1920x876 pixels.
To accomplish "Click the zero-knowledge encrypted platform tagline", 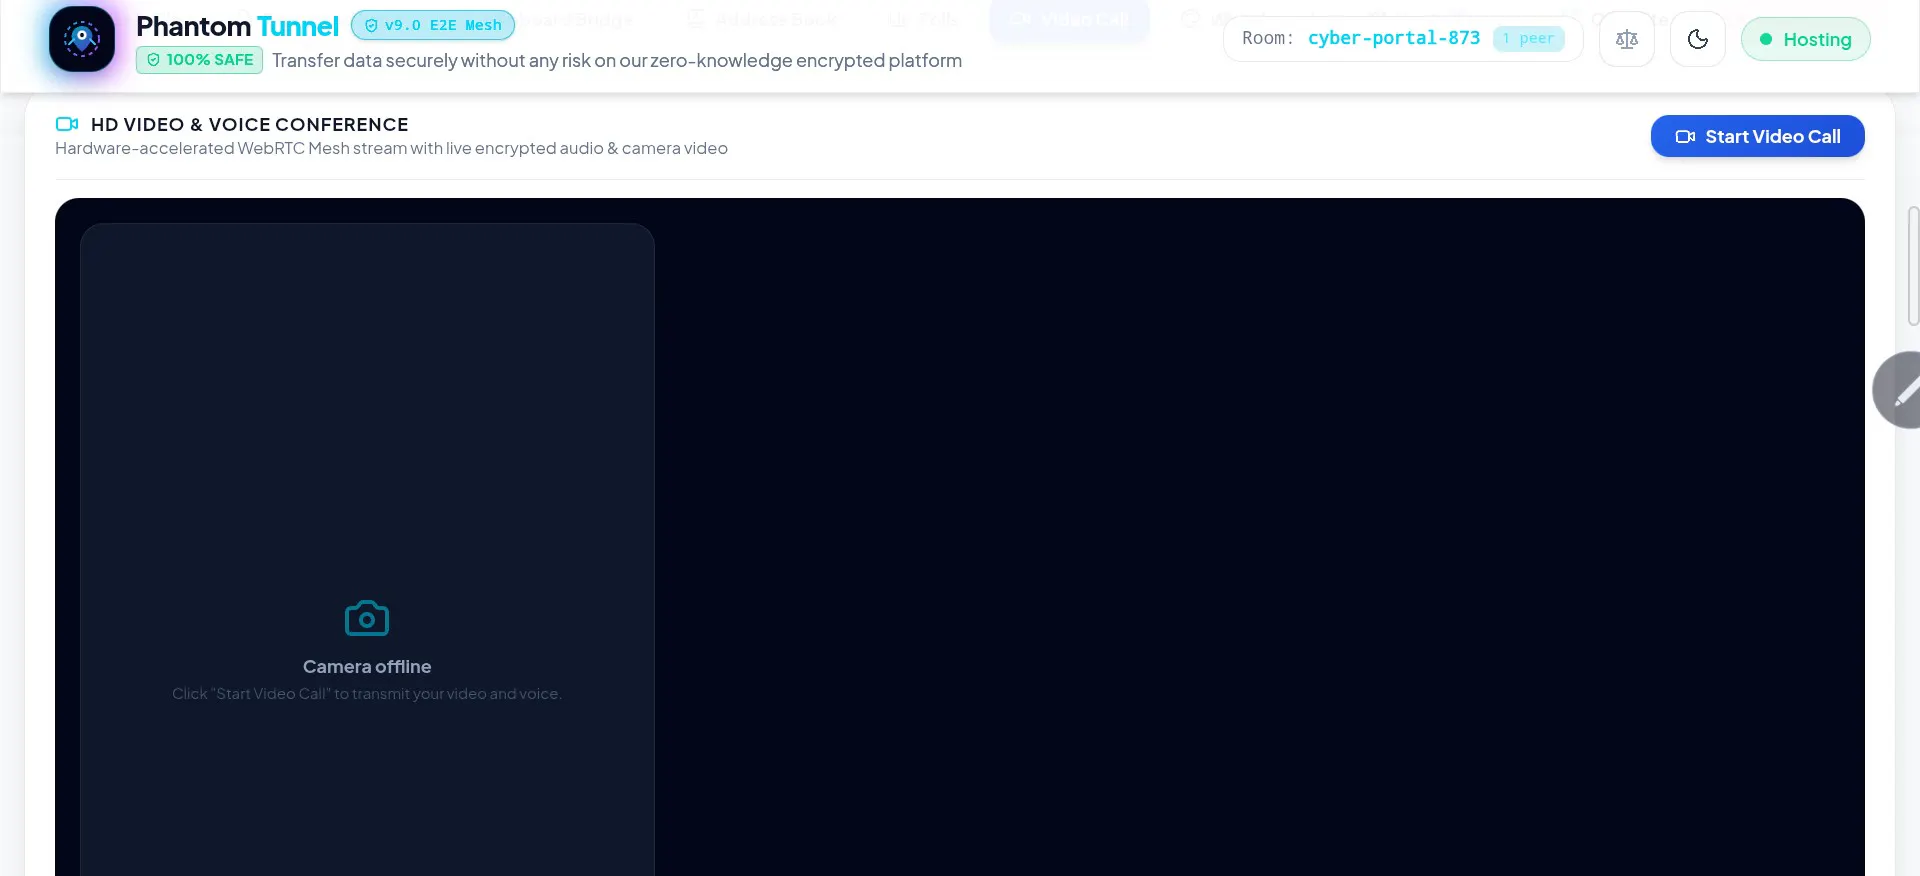I will [x=617, y=60].
